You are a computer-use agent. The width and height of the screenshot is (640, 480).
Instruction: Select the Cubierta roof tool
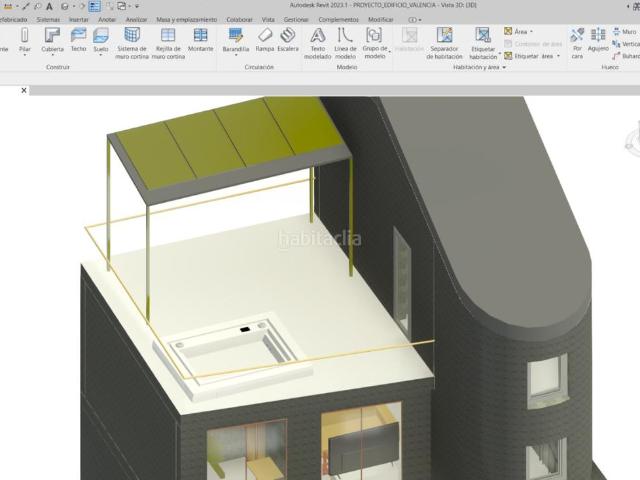coord(52,40)
